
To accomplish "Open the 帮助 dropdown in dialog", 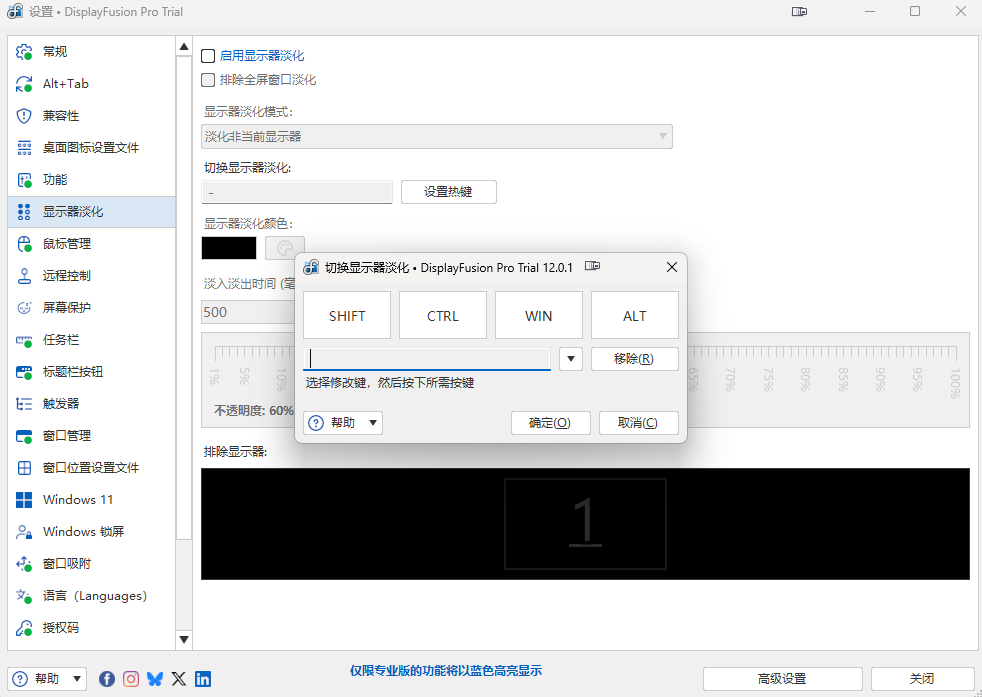I will [343, 423].
